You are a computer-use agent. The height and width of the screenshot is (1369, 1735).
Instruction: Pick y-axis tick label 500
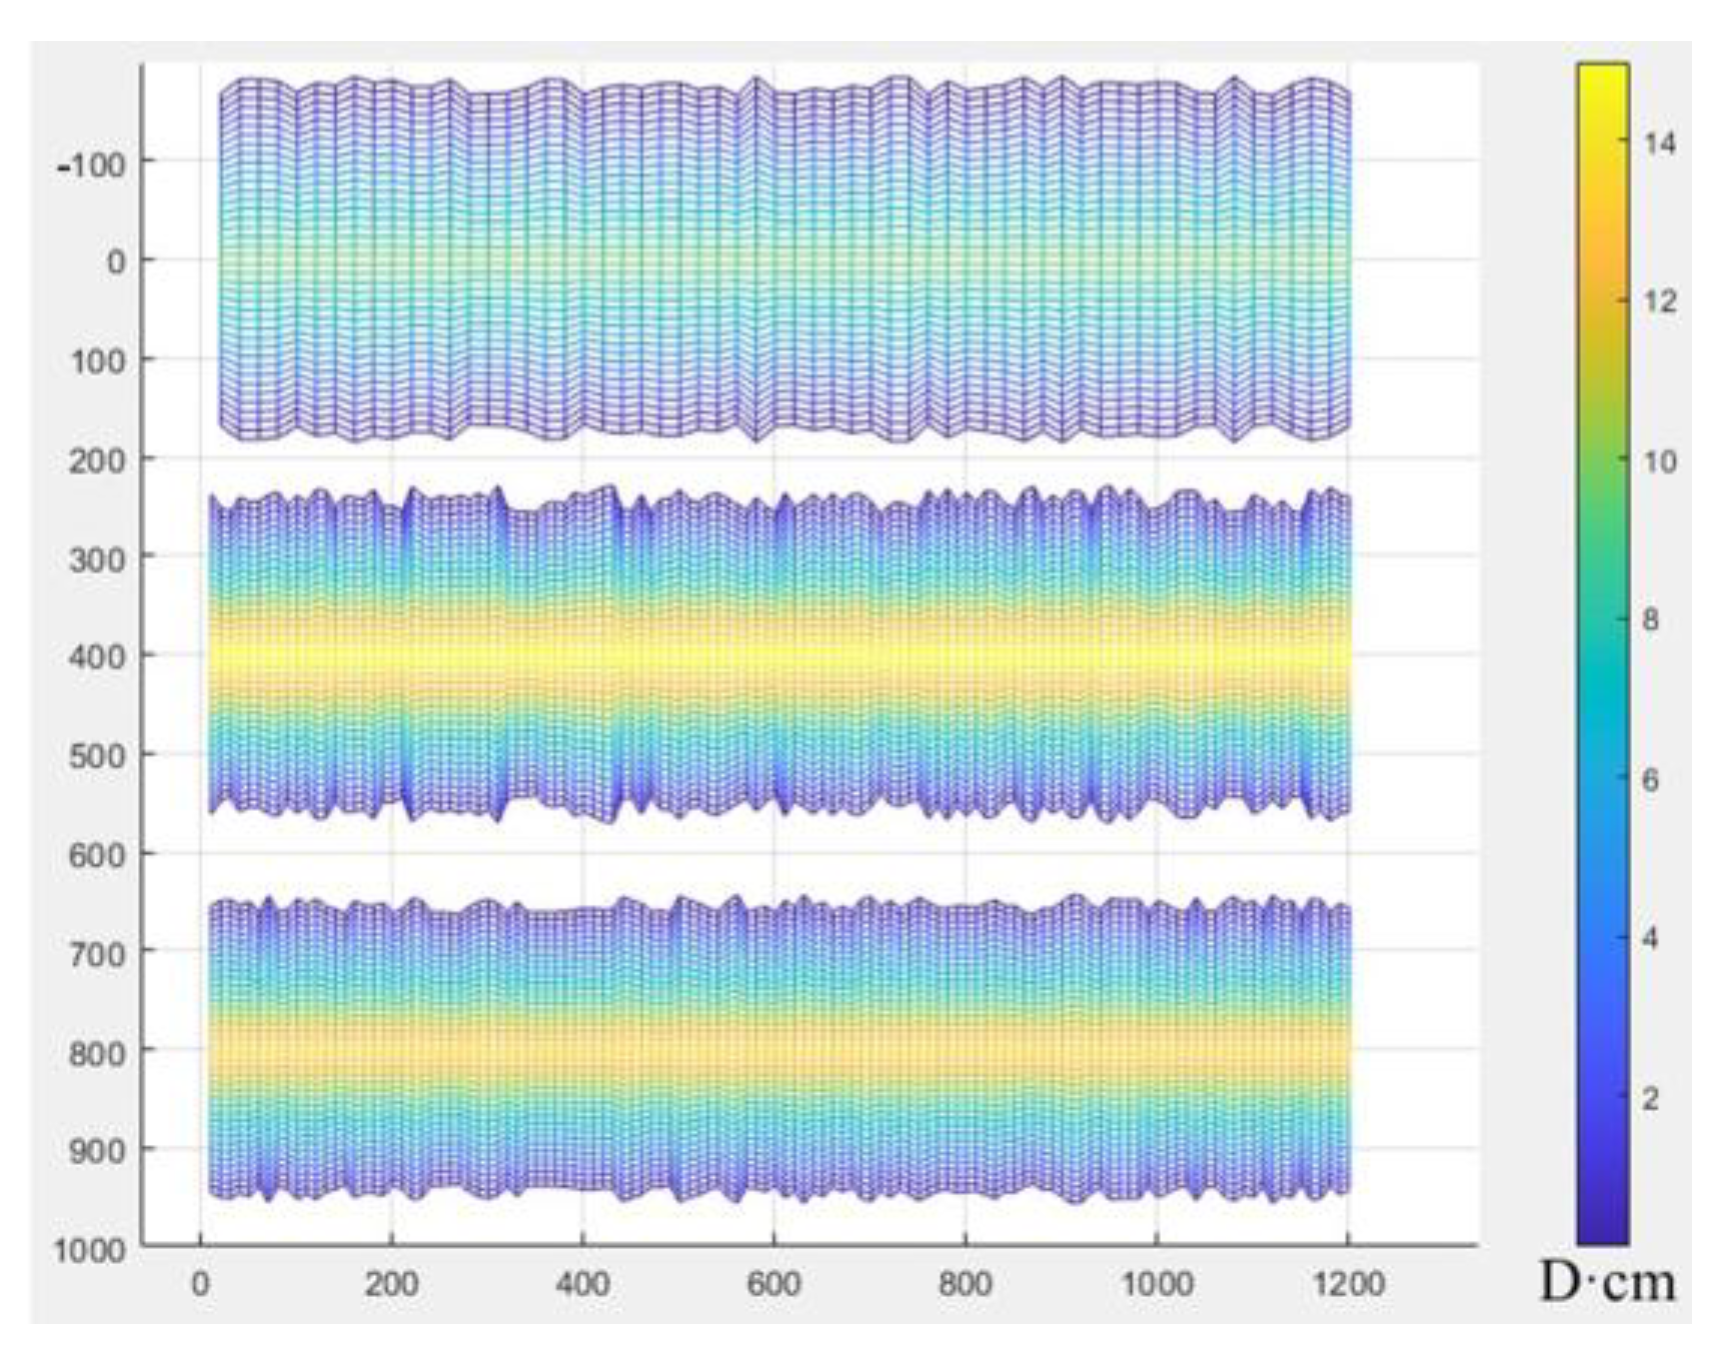click(98, 756)
